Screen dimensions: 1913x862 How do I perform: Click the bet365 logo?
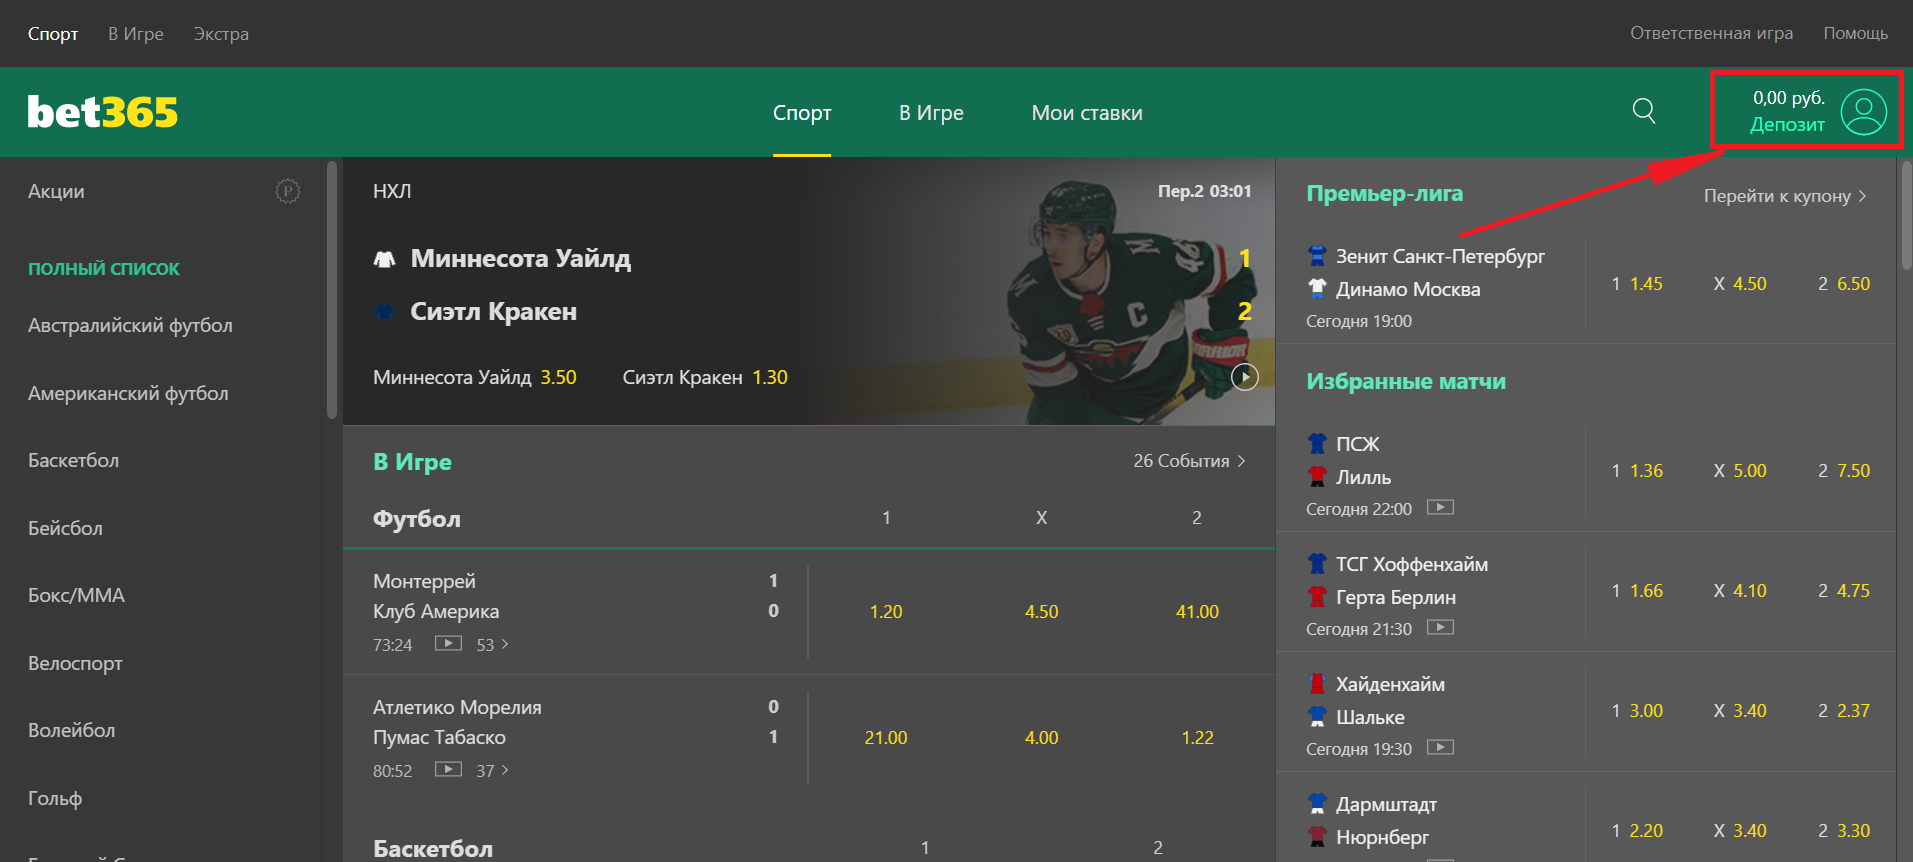(x=102, y=112)
